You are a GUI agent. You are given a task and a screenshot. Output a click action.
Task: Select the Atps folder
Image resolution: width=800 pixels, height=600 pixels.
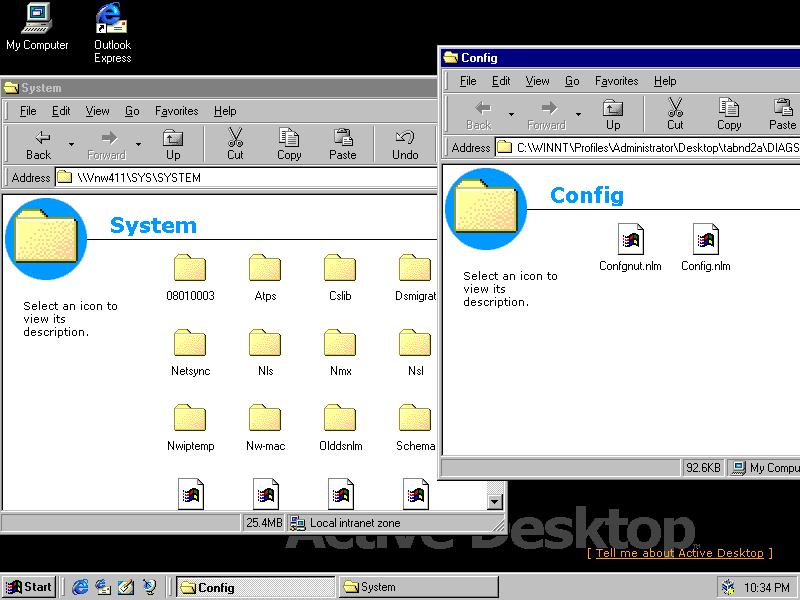tap(265, 278)
